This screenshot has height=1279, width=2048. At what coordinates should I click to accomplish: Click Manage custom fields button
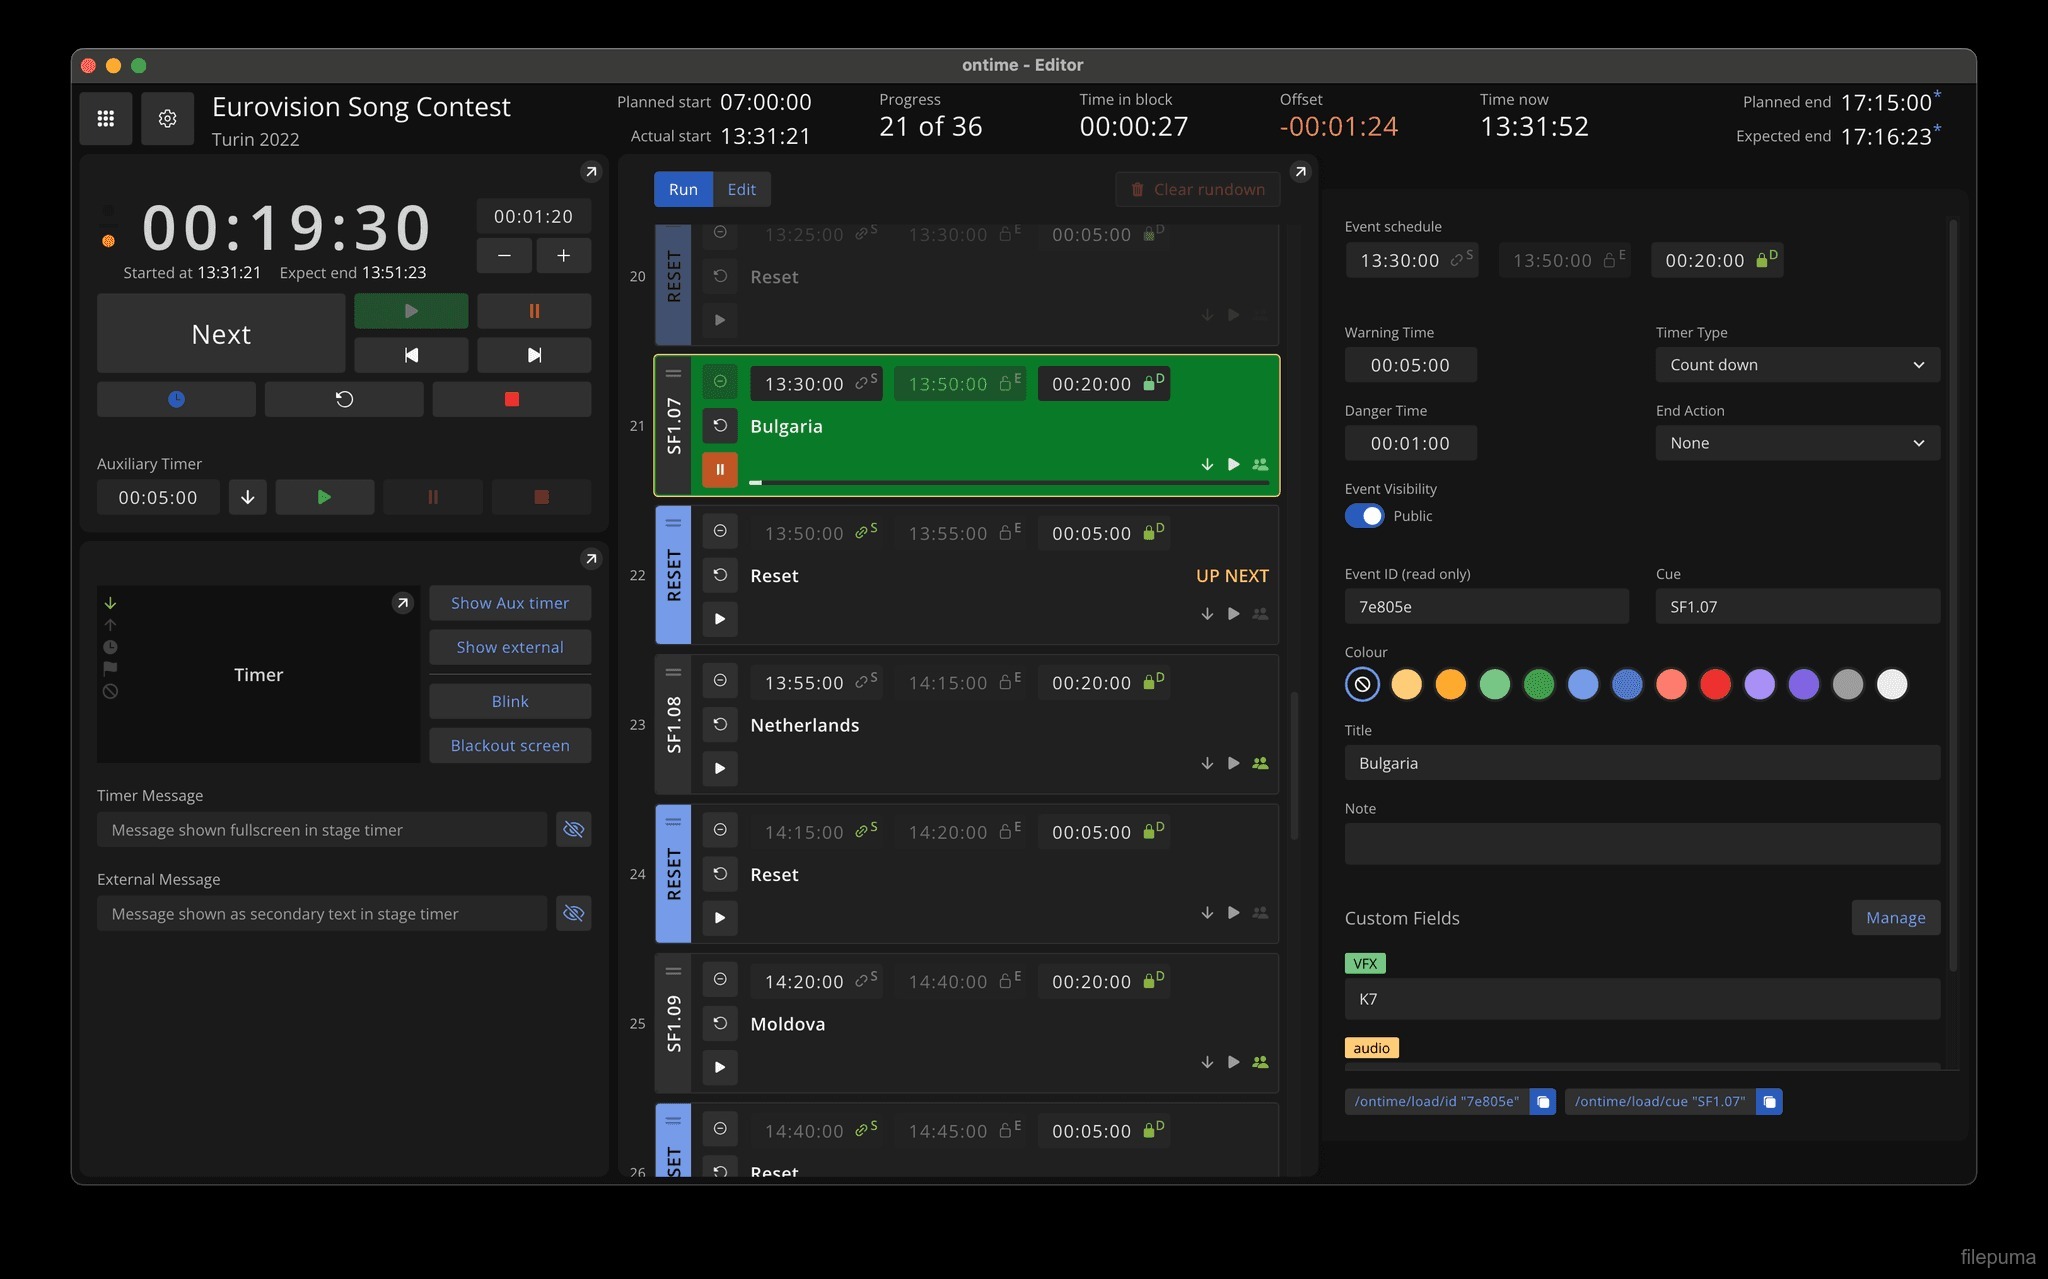click(x=1895, y=918)
